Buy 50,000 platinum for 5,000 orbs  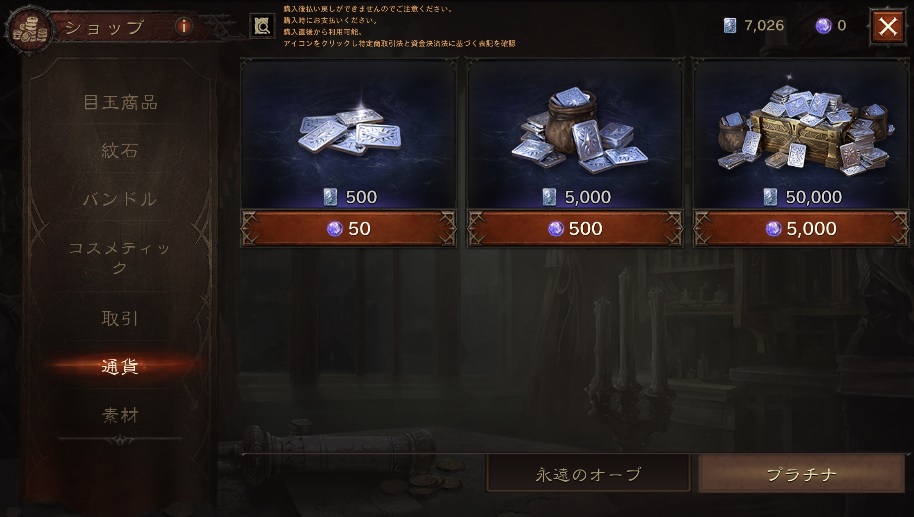click(801, 228)
